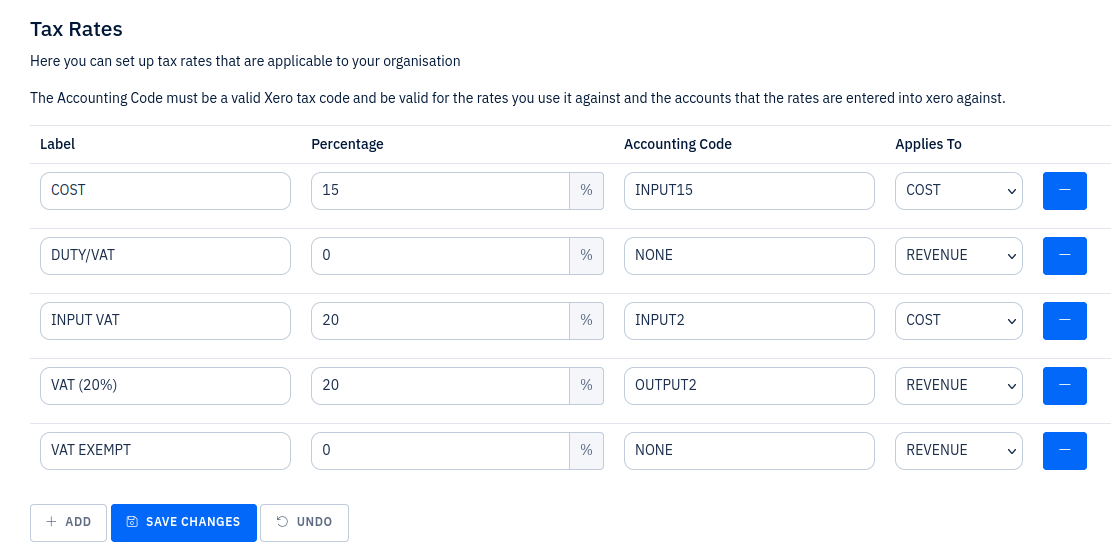Delete the INPUT VAT row via minus button

(x=1064, y=321)
